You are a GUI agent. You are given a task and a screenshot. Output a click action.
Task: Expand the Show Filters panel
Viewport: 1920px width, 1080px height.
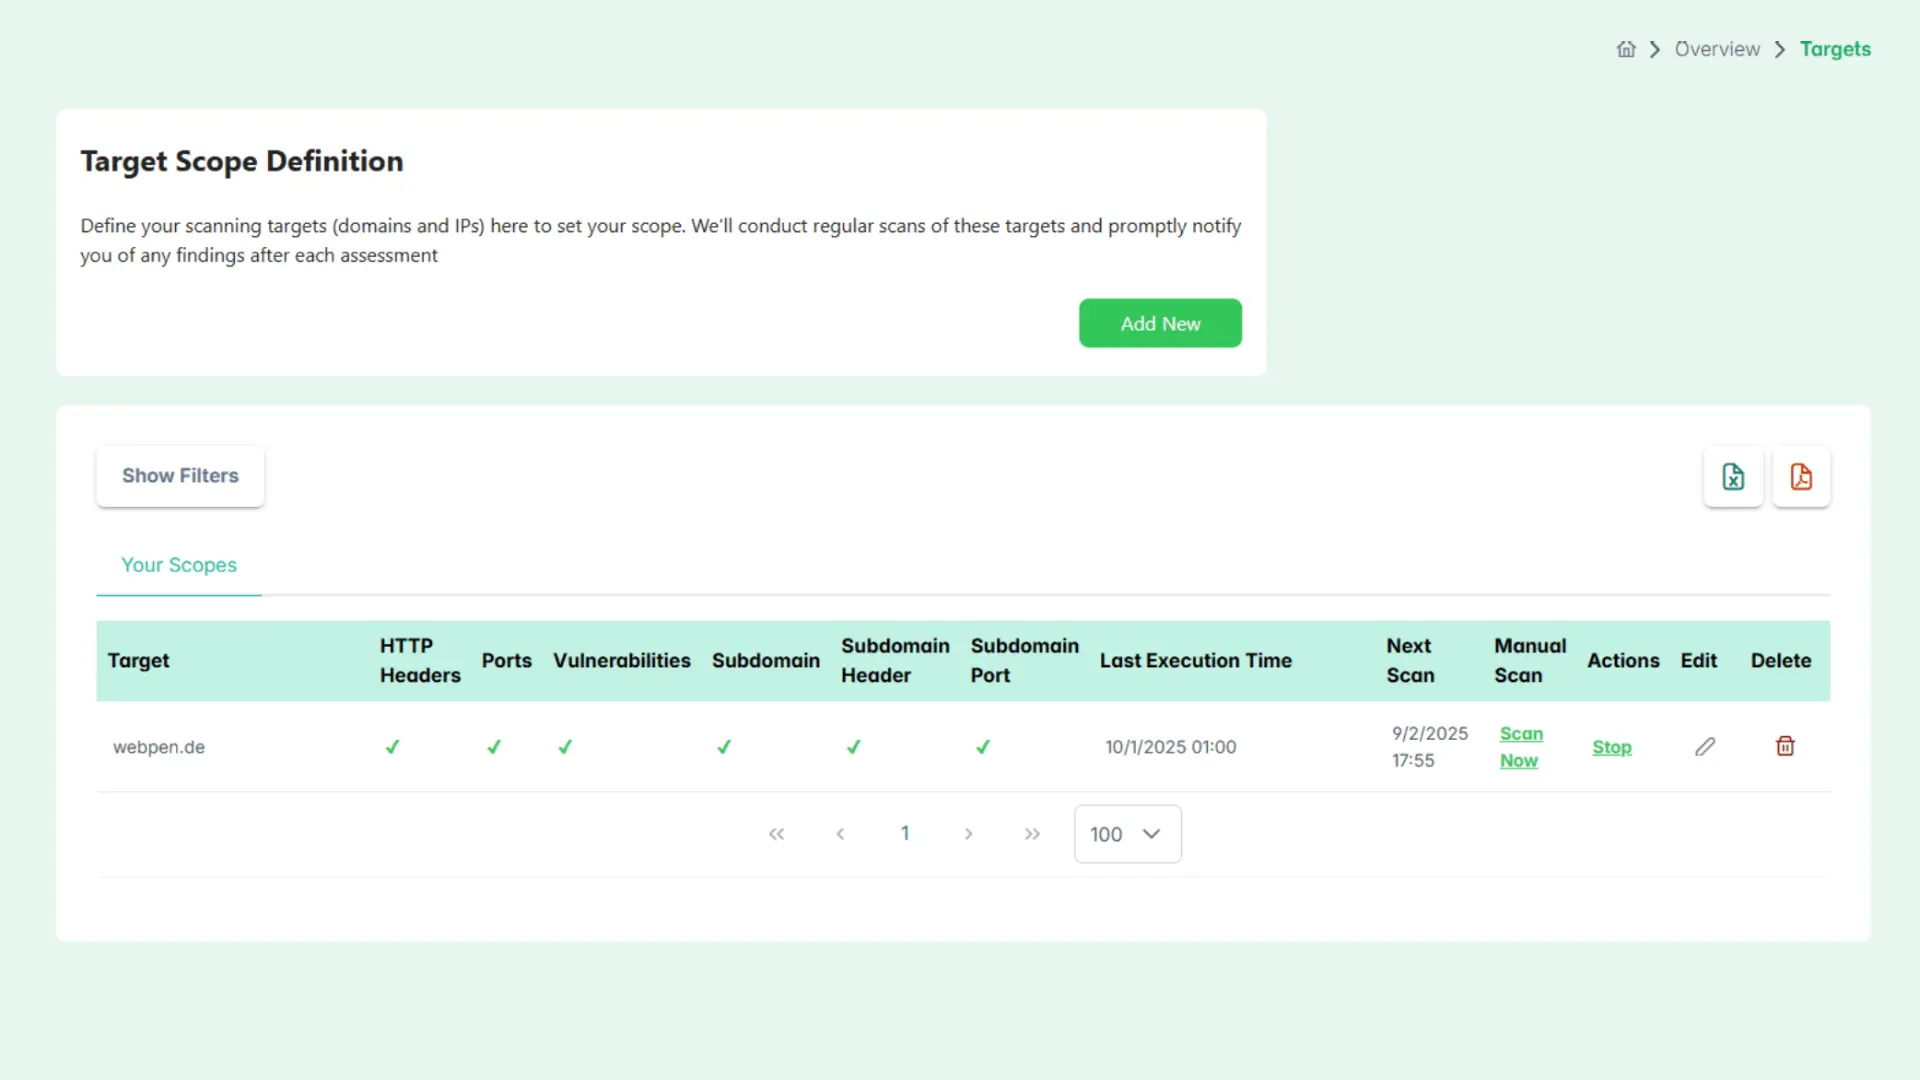pos(180,476)
